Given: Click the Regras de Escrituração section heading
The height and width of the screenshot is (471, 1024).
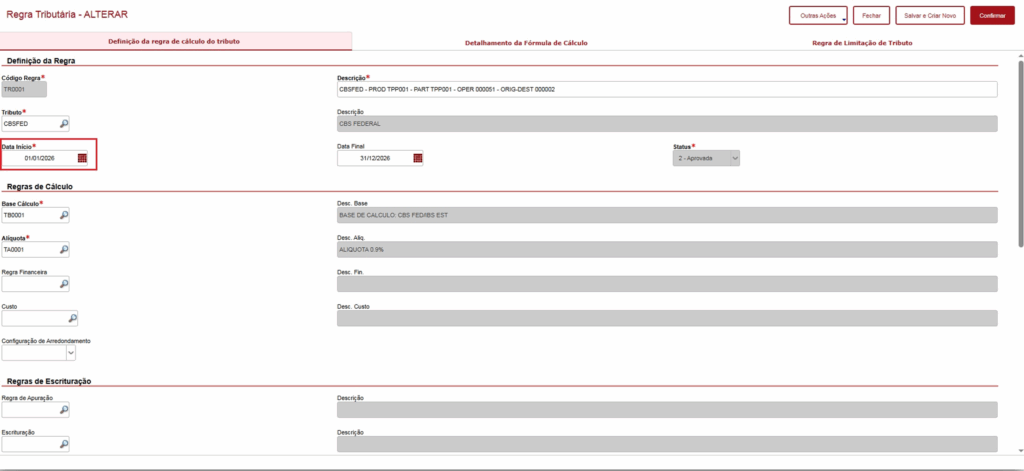Looking at the screenshot, I should click(x=49, y=380).
